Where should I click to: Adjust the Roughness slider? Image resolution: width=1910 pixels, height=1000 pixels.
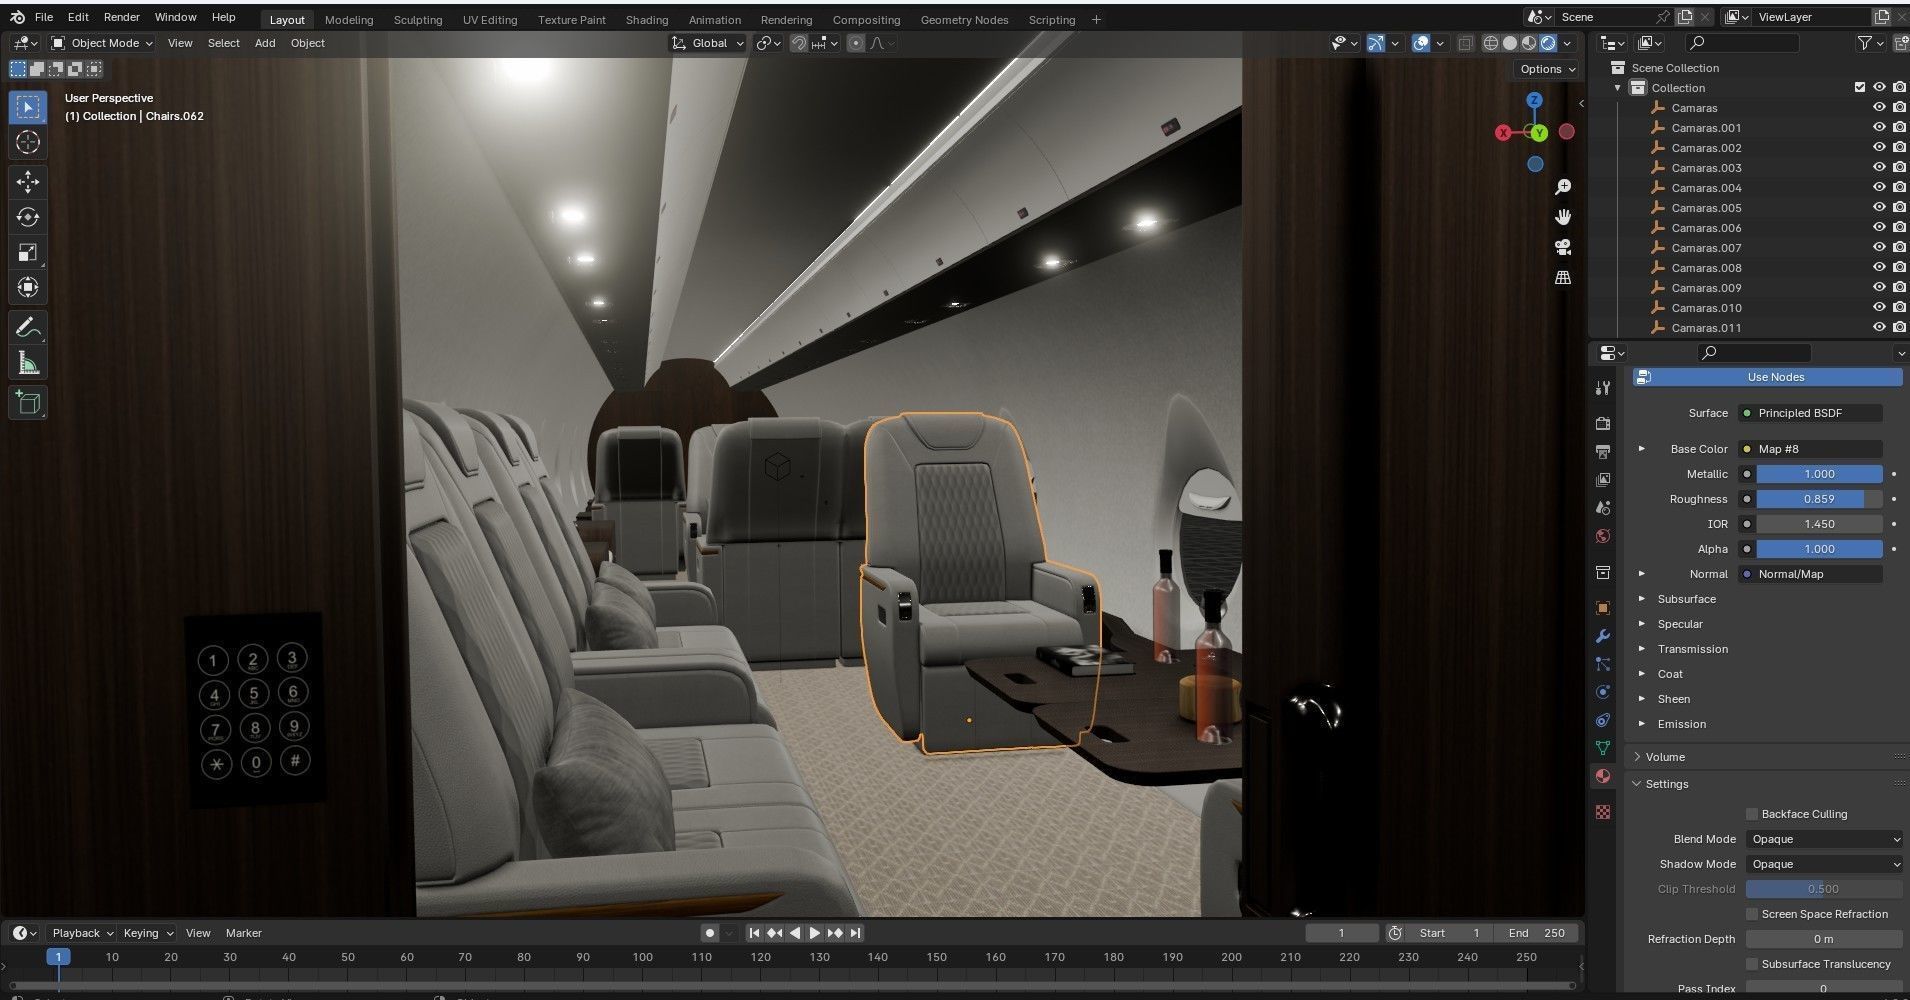(1819, 499)
